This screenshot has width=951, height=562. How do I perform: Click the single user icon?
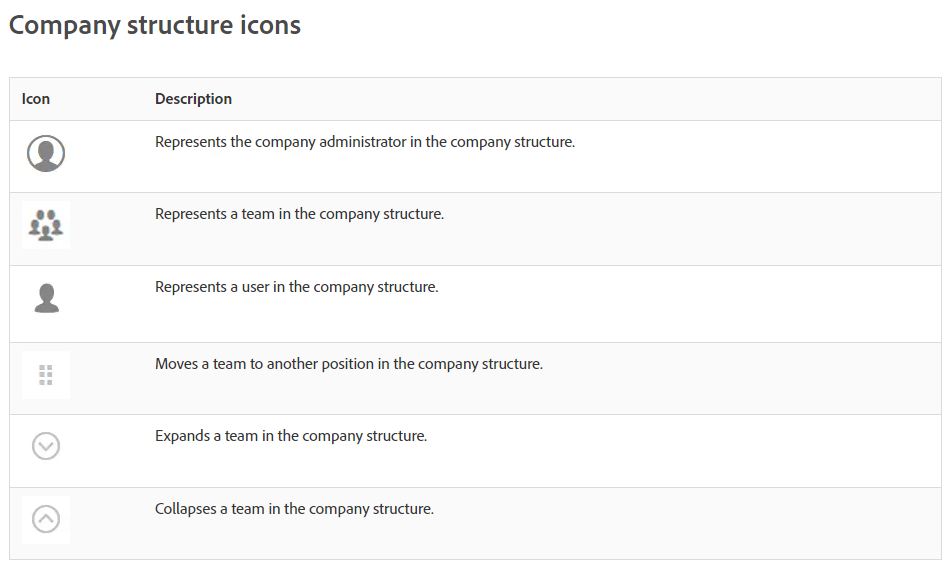(x=47, y=298)
